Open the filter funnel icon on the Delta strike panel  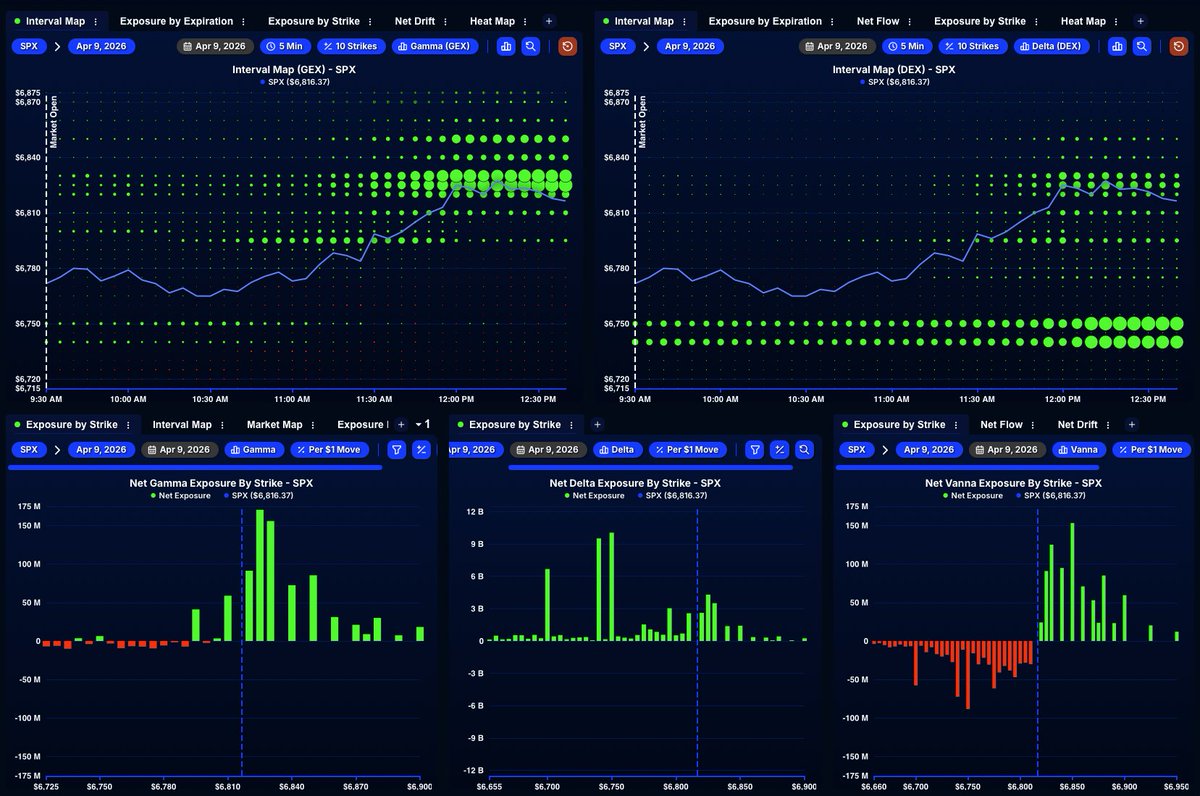(x=754, y=450)
